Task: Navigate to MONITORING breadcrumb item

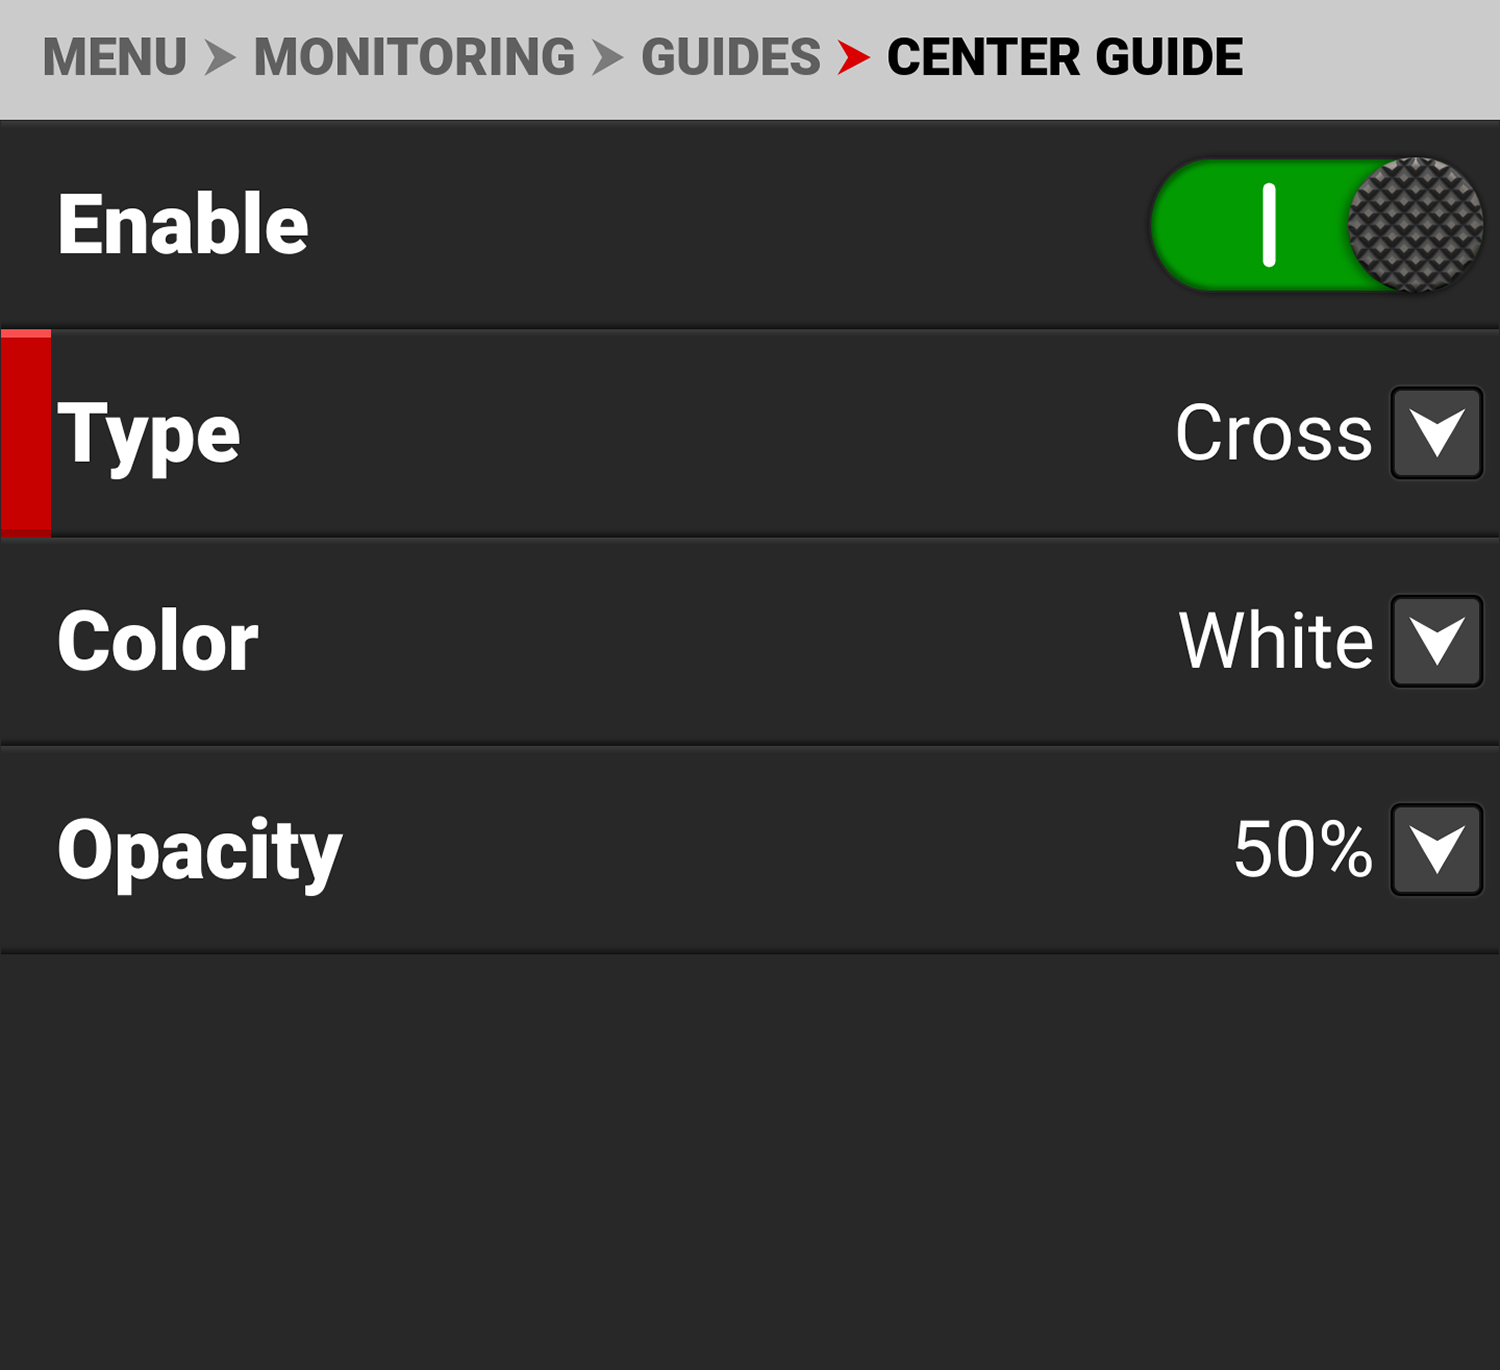Action: click(x=414, y=57)
